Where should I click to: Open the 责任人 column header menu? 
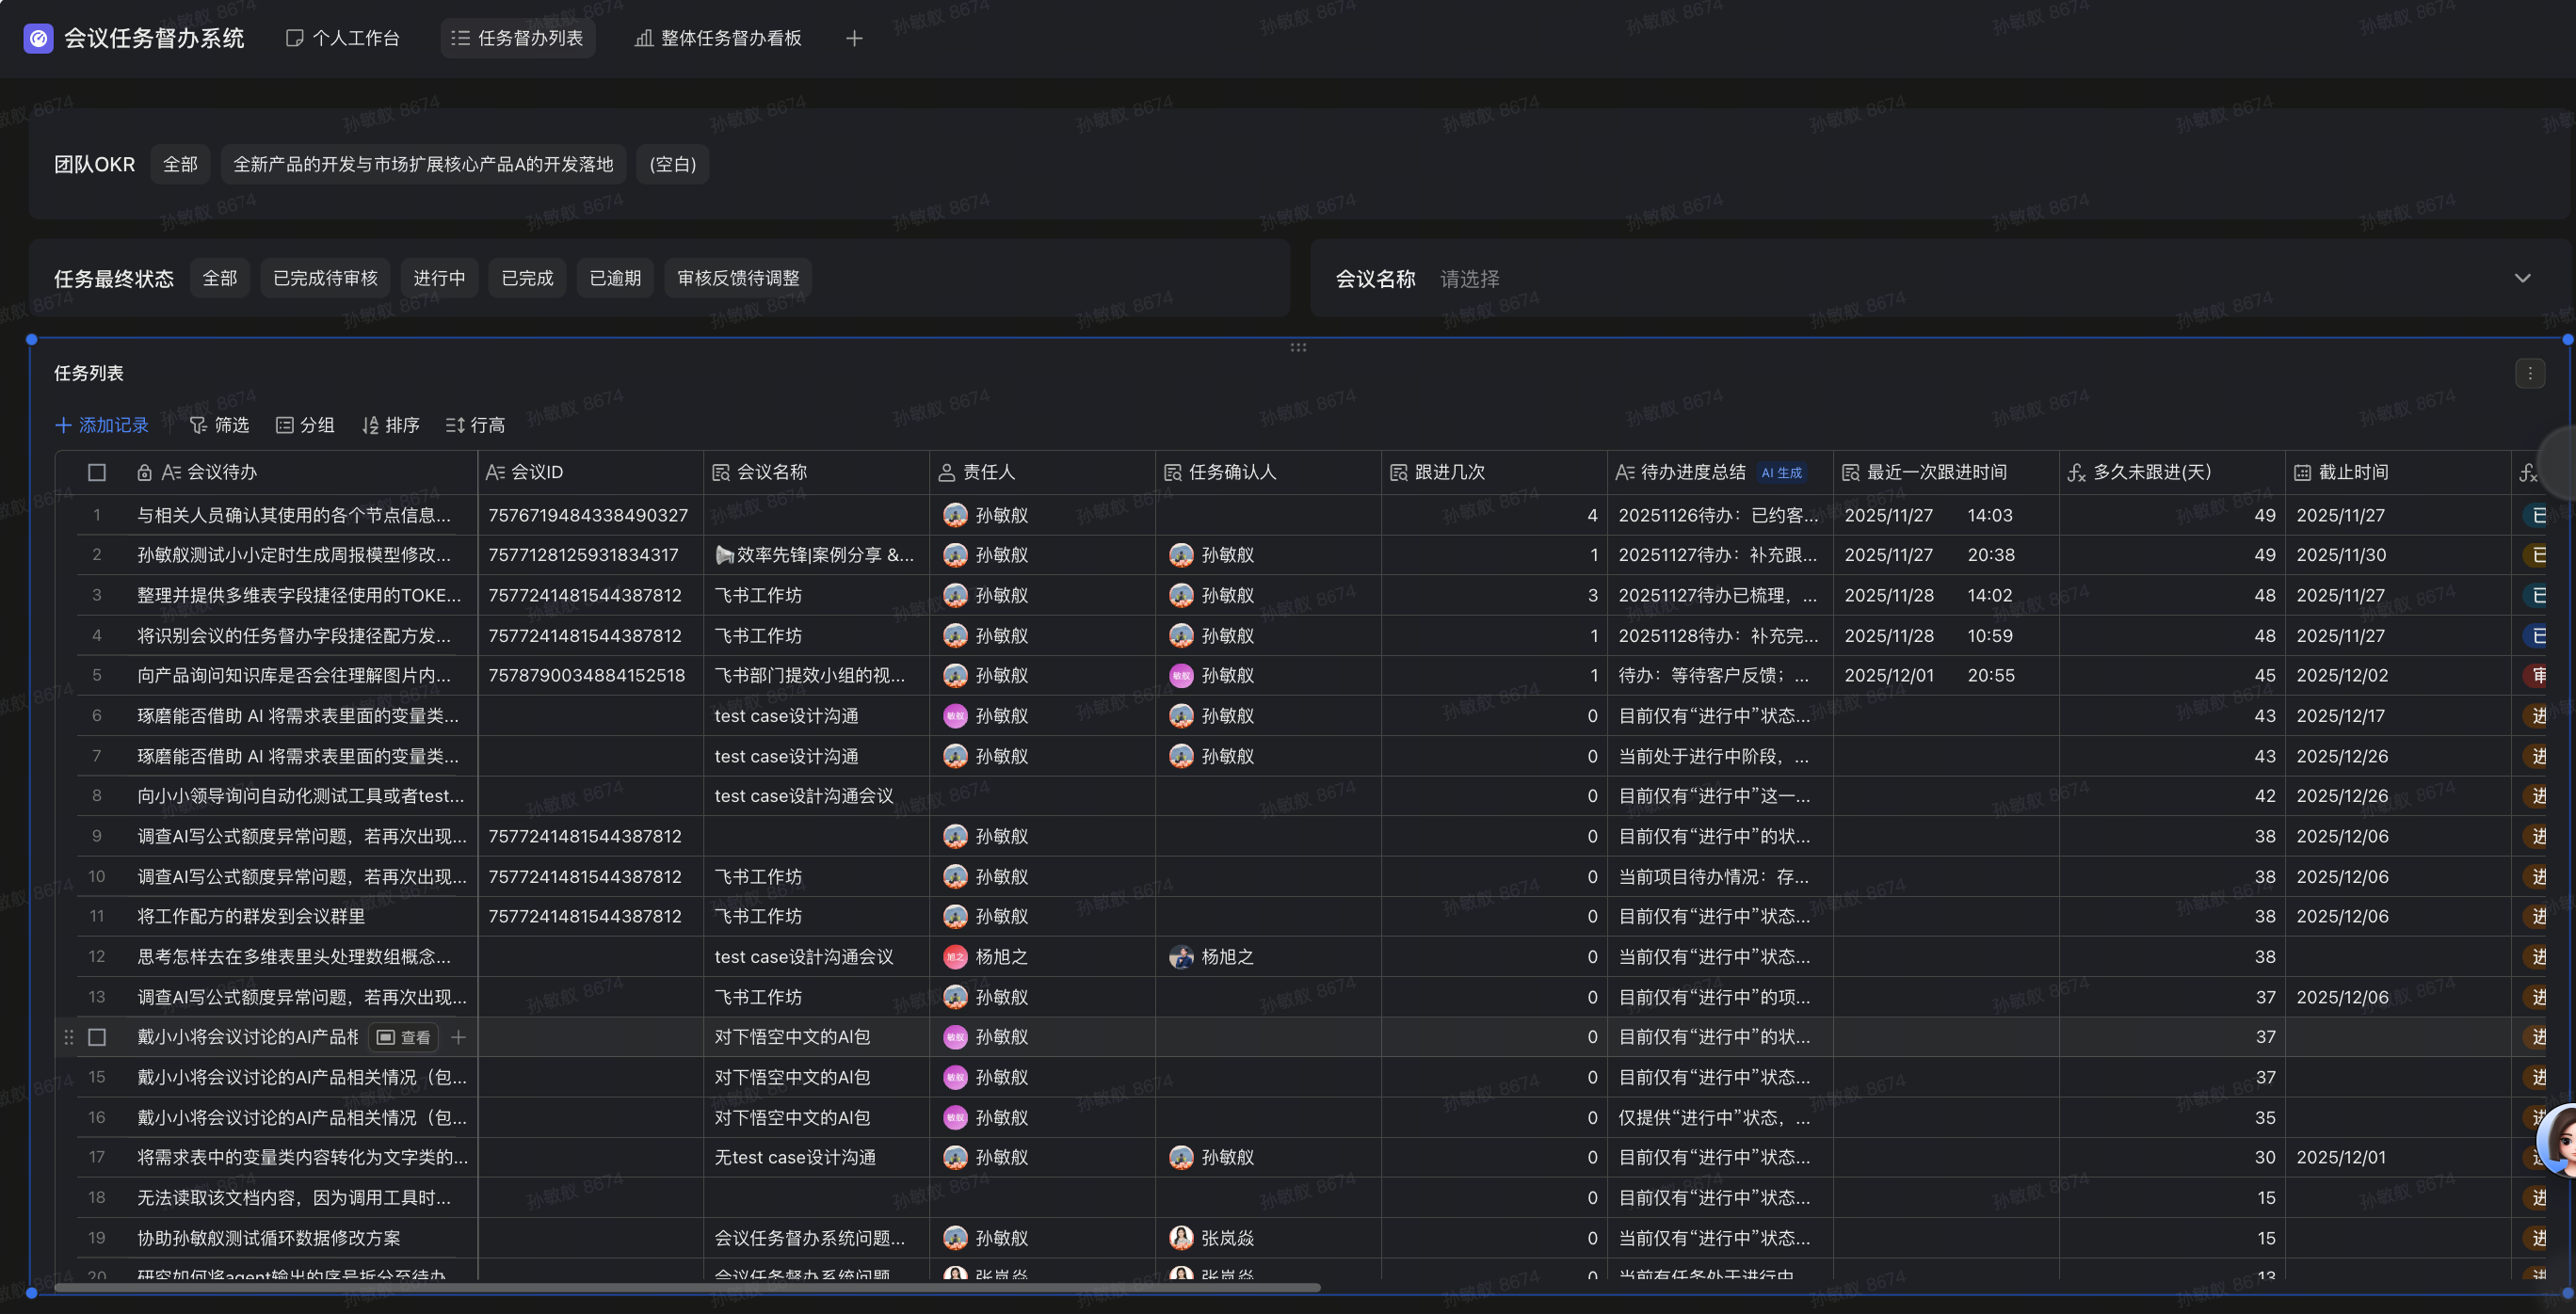coord(988,472)
